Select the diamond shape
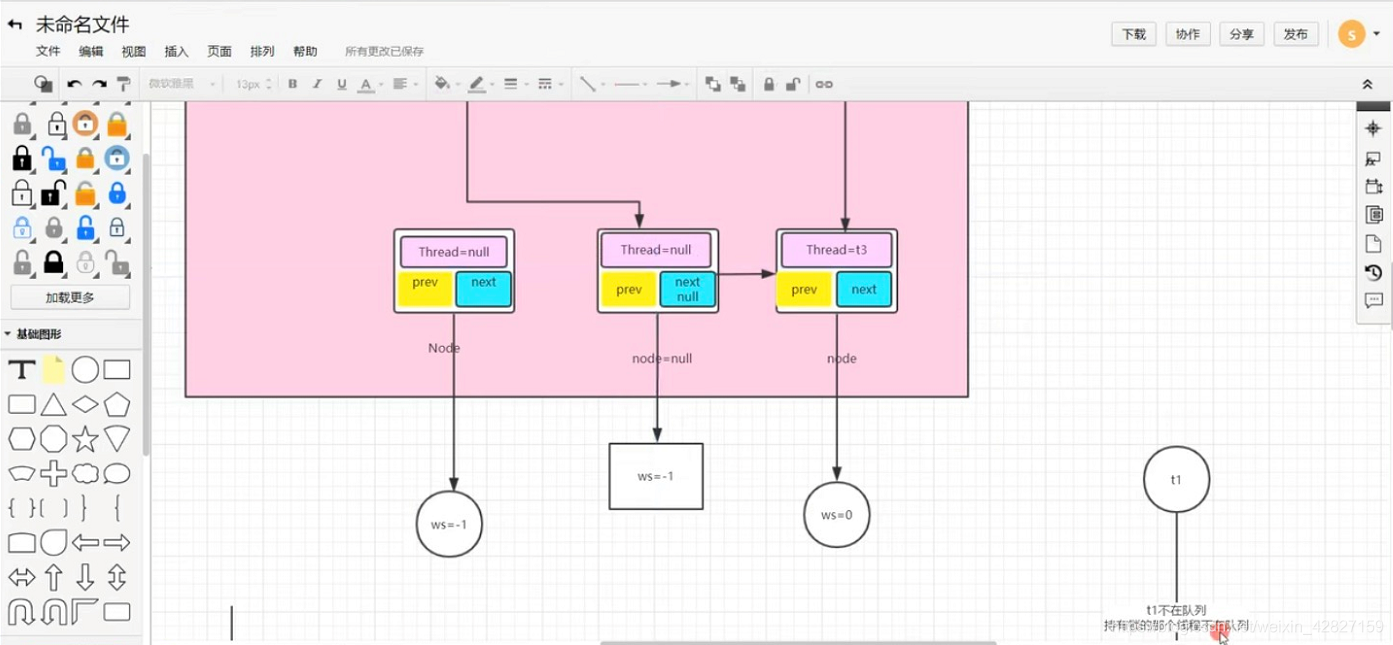The width and height of the screenshot is (1393, 645). 85,405
